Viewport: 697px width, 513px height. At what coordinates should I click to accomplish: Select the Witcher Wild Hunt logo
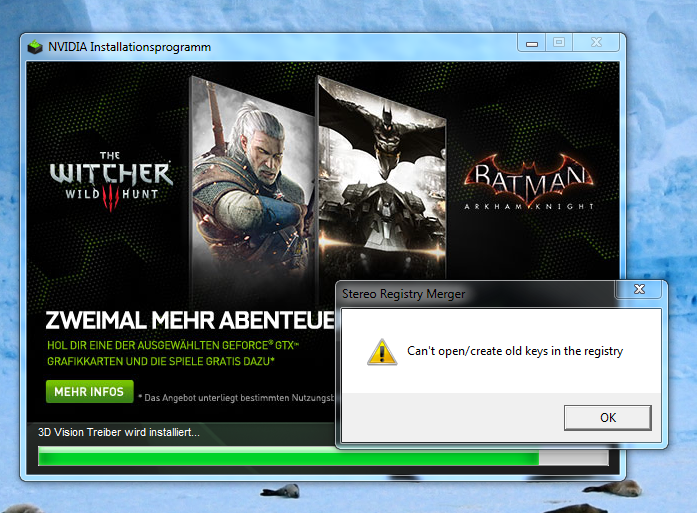111,181
